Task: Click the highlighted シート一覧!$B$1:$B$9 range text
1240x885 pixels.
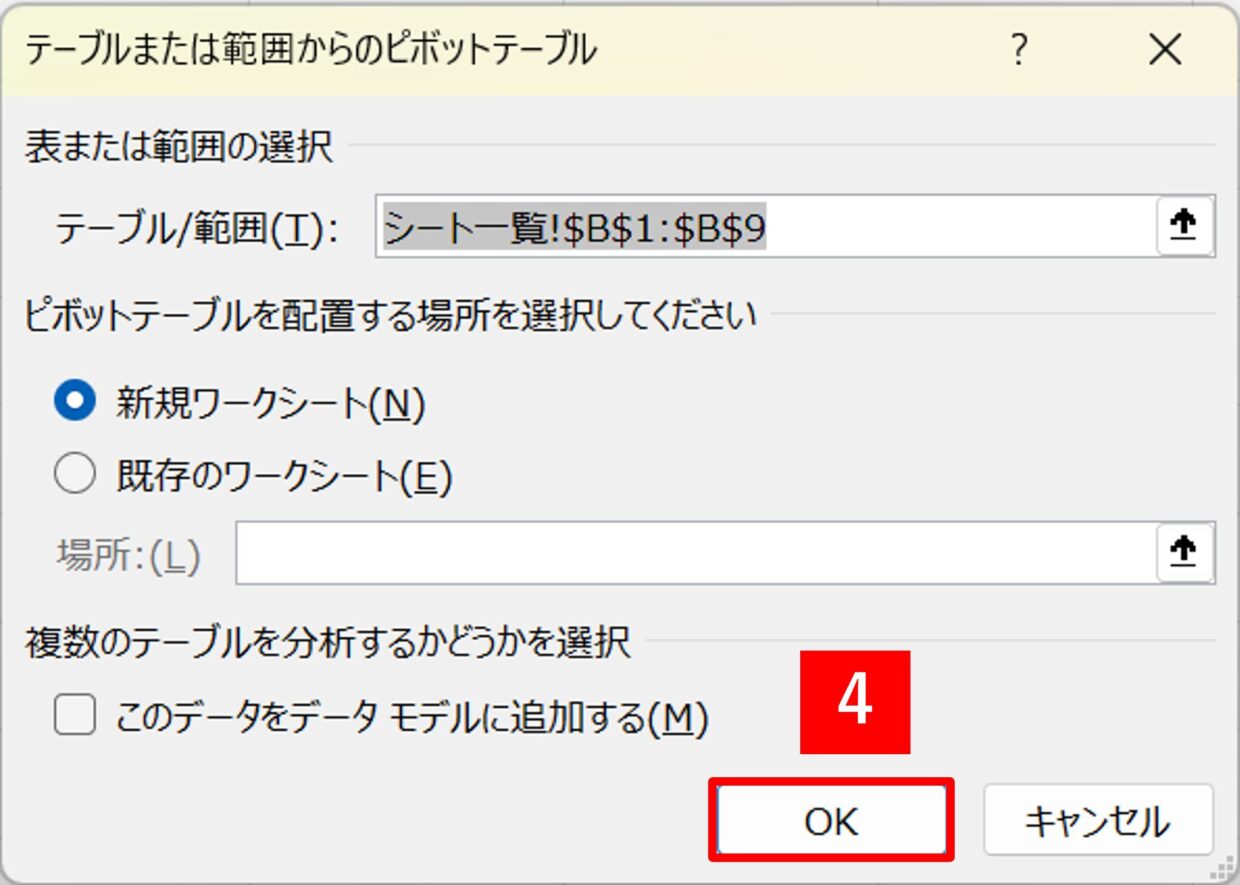Action: 575,229
